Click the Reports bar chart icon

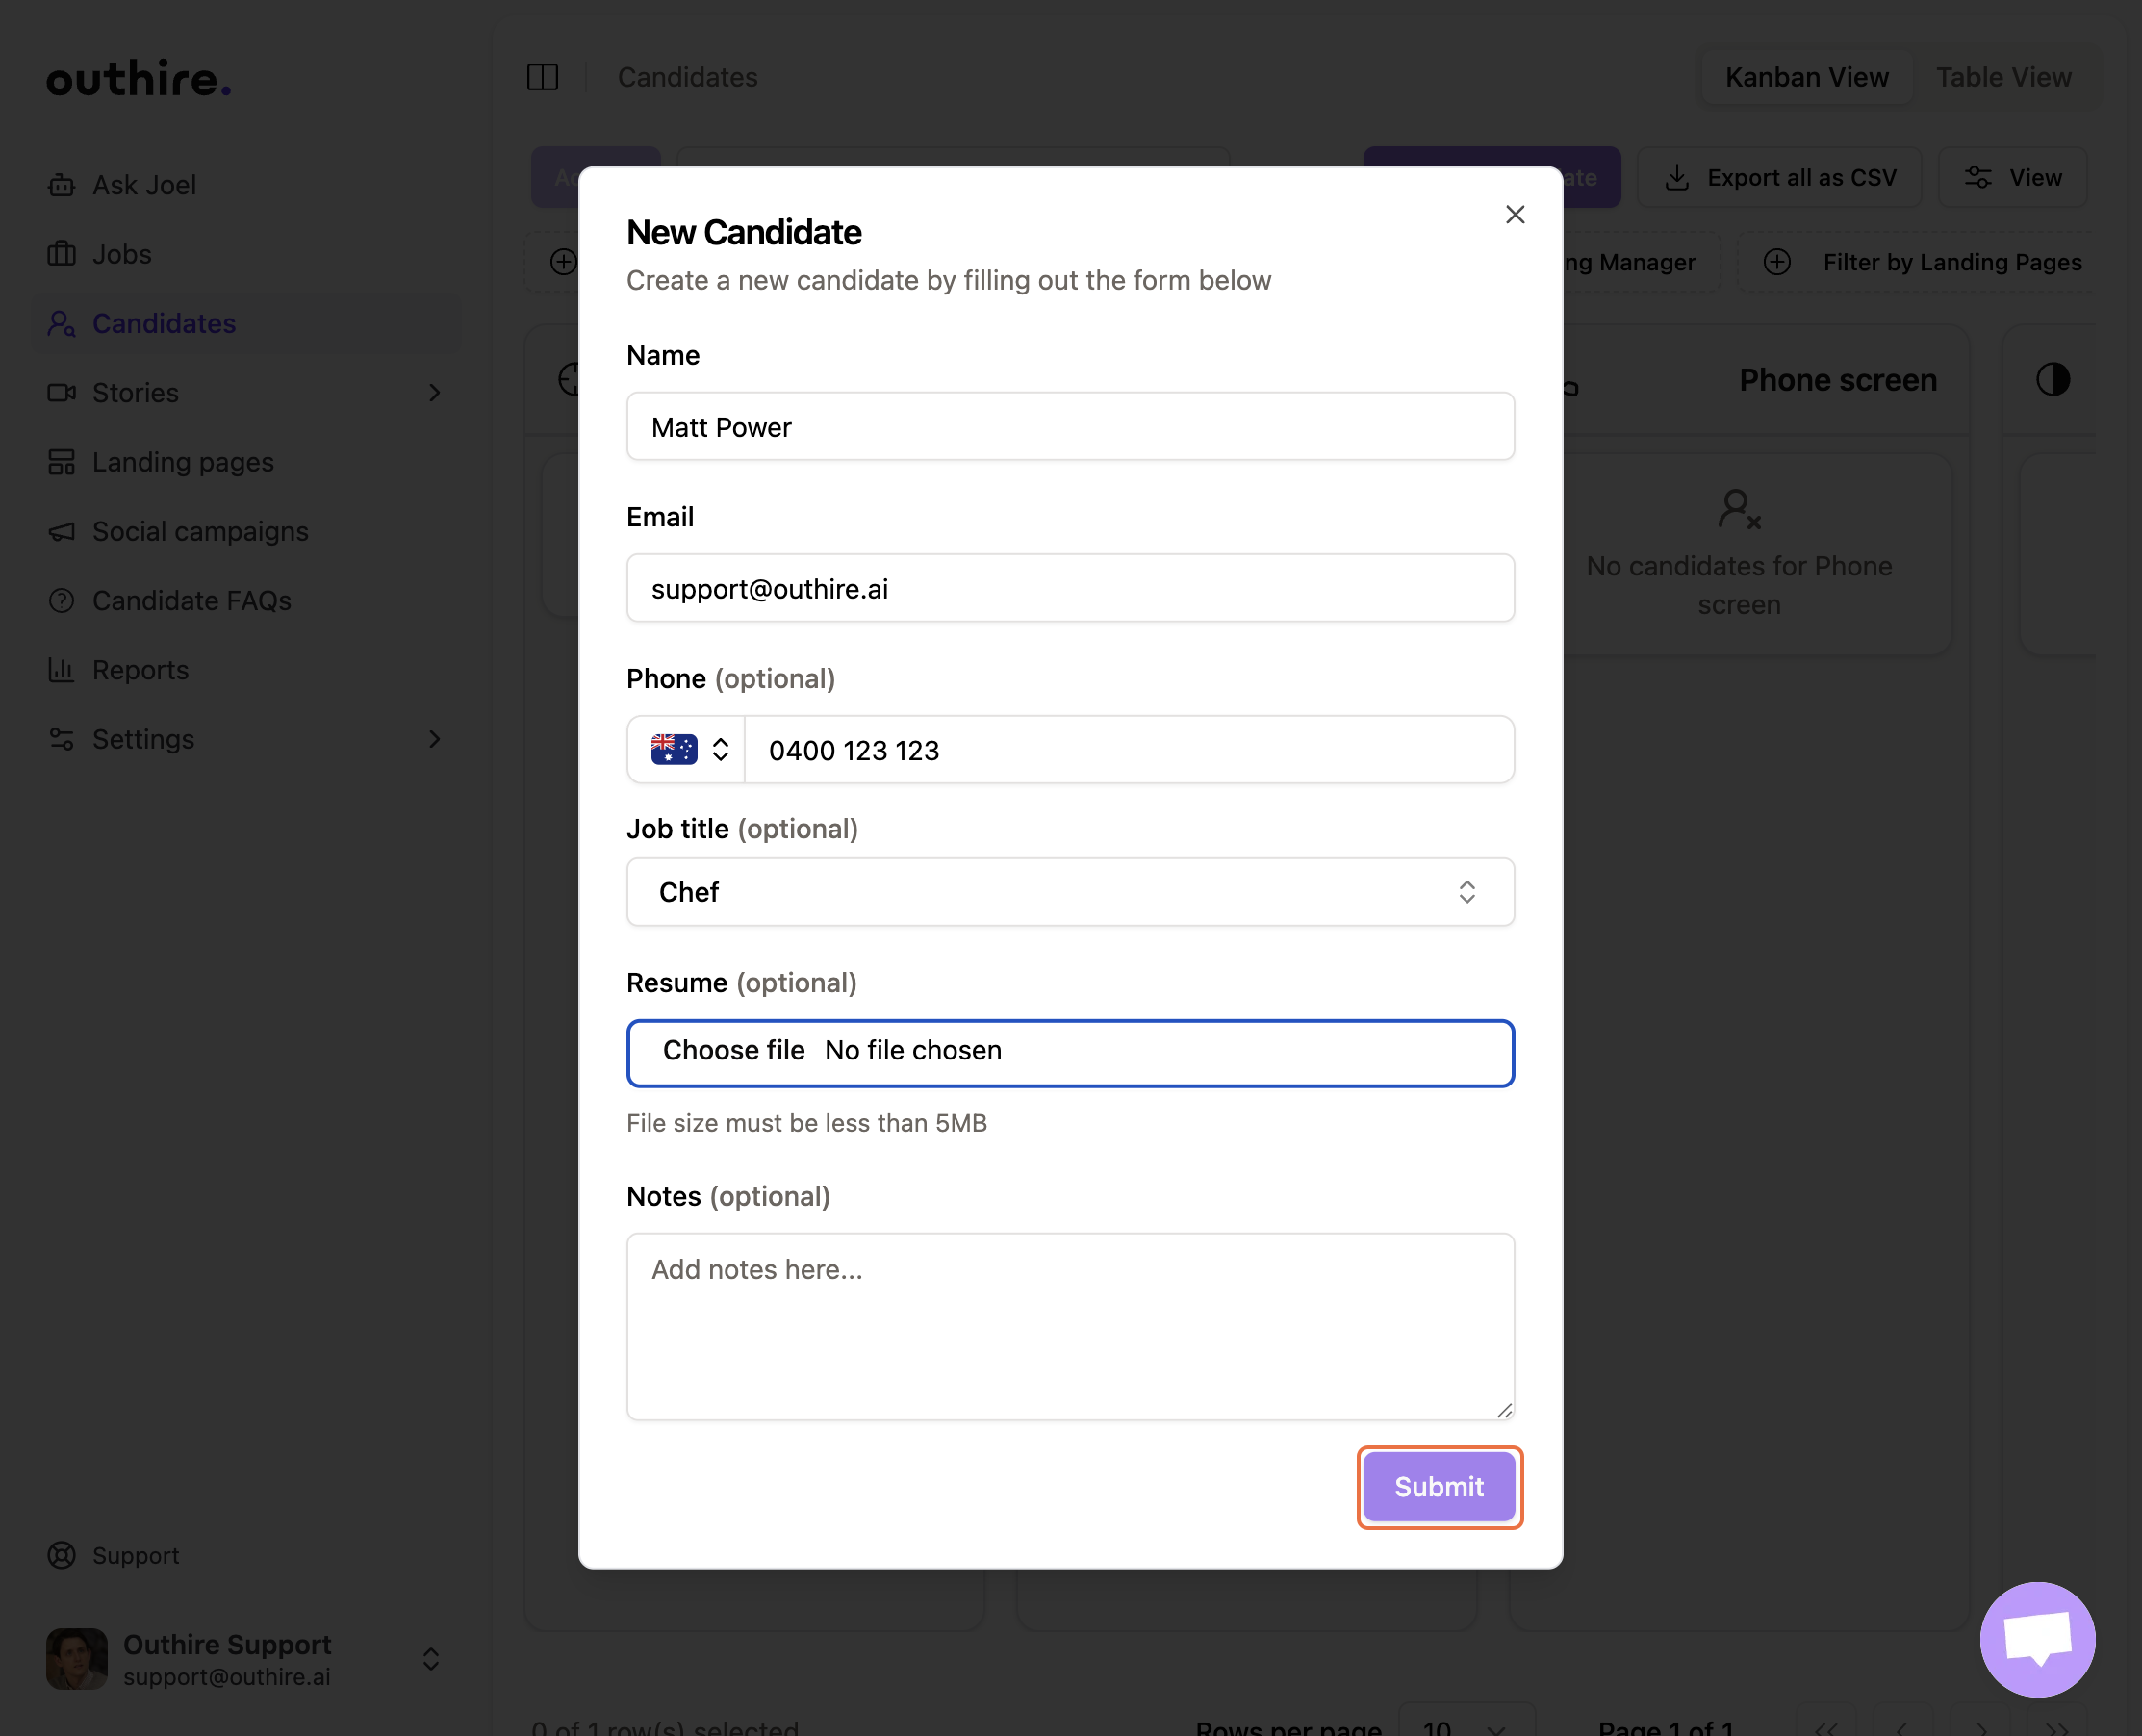click(x=62, y=670)
